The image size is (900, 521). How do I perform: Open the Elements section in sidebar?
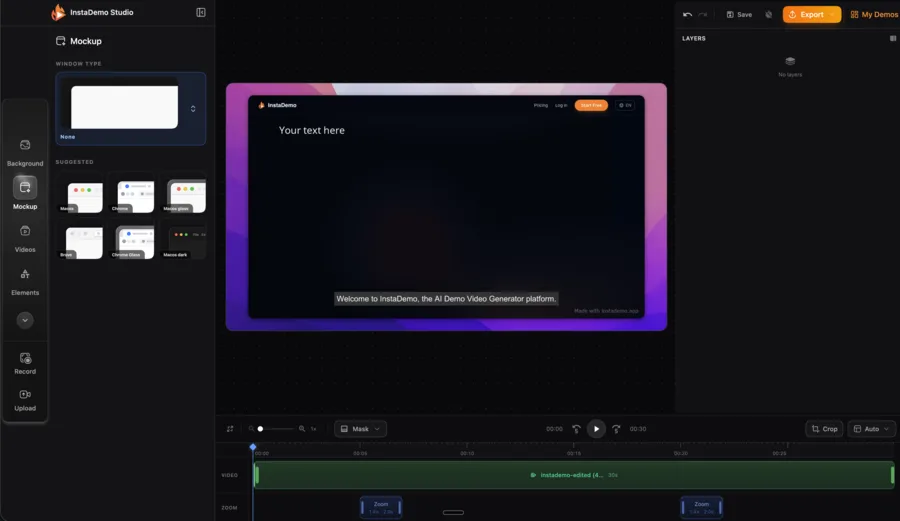(x=25, y=282)
